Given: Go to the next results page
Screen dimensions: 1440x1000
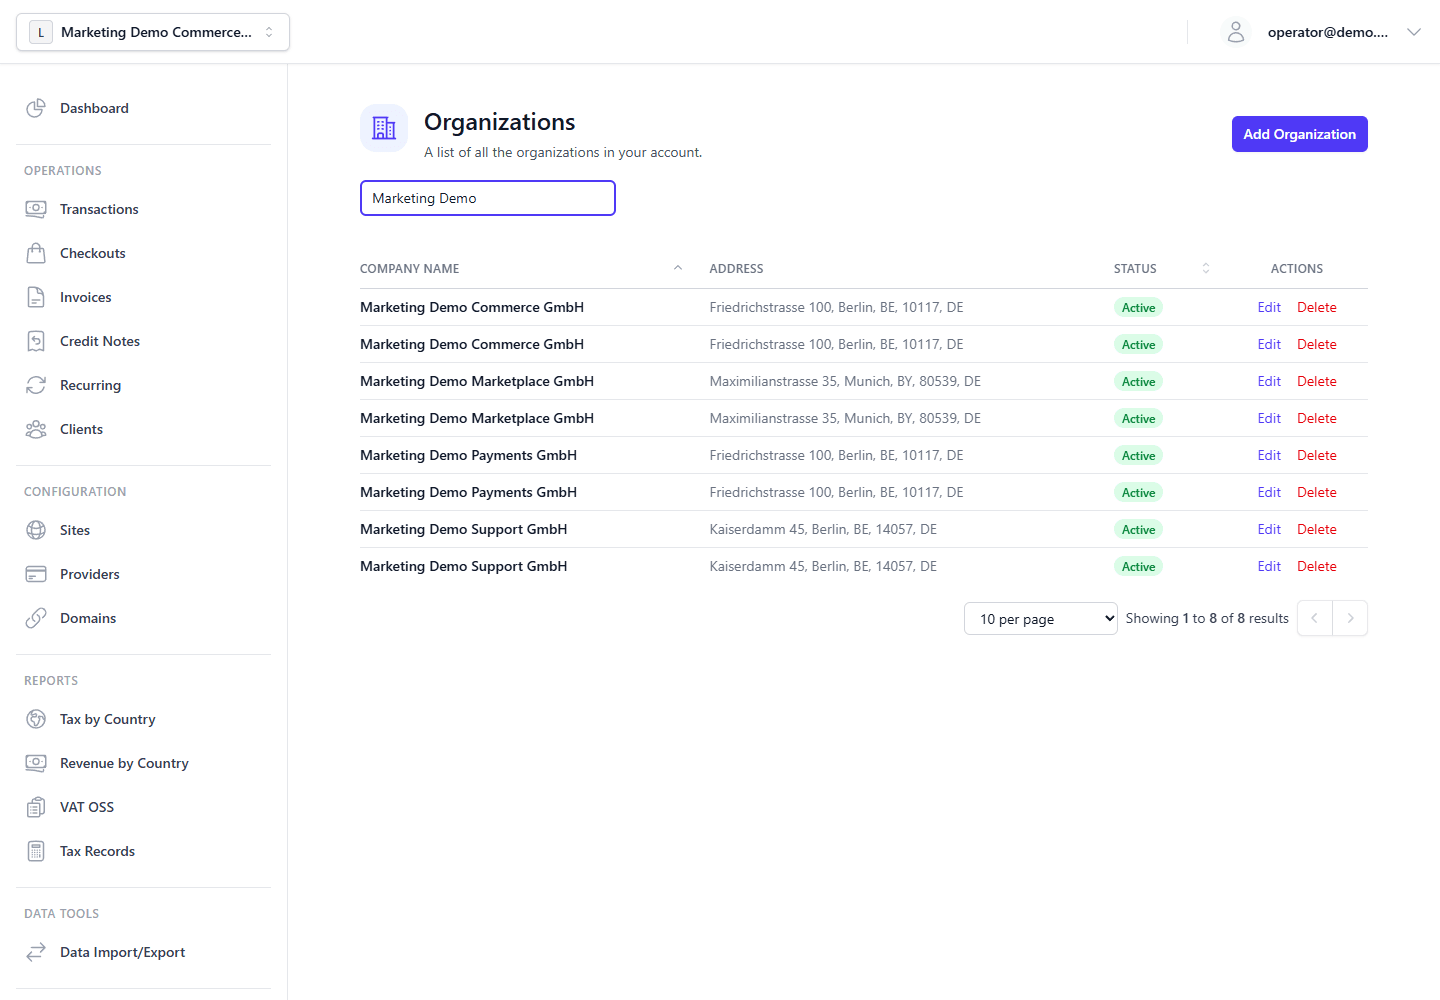Looking at the screenshot, I should [1350, 618].
